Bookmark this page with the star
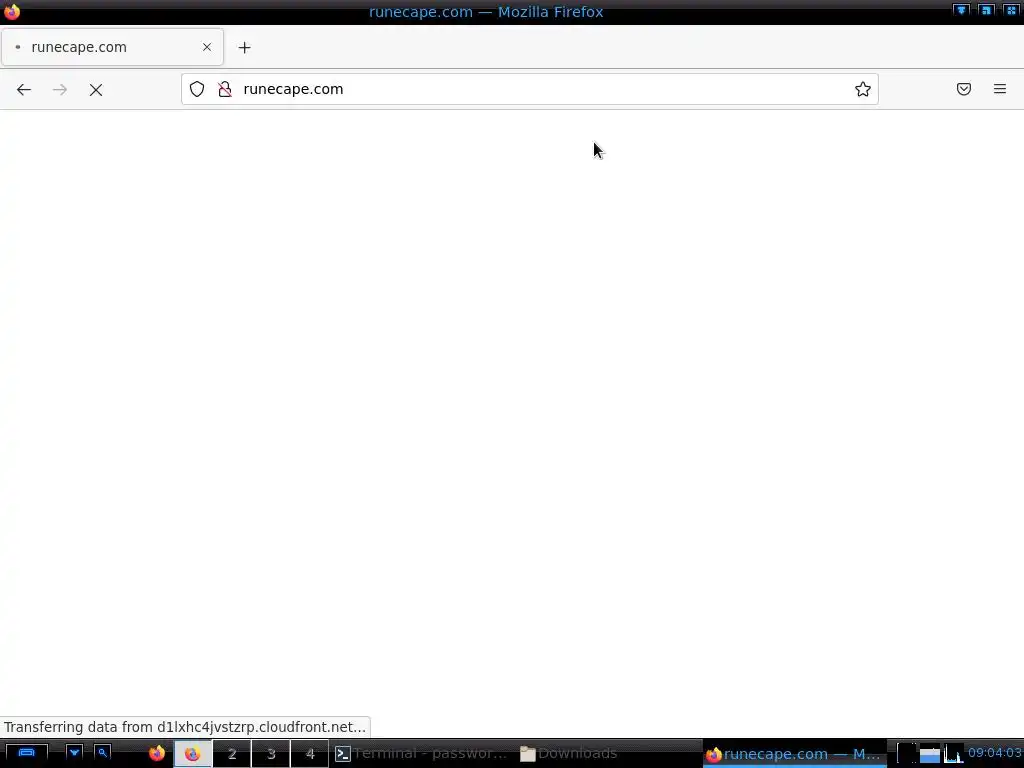The width and height of the screenshot is (1024, 768). click(x=863, y=89)
